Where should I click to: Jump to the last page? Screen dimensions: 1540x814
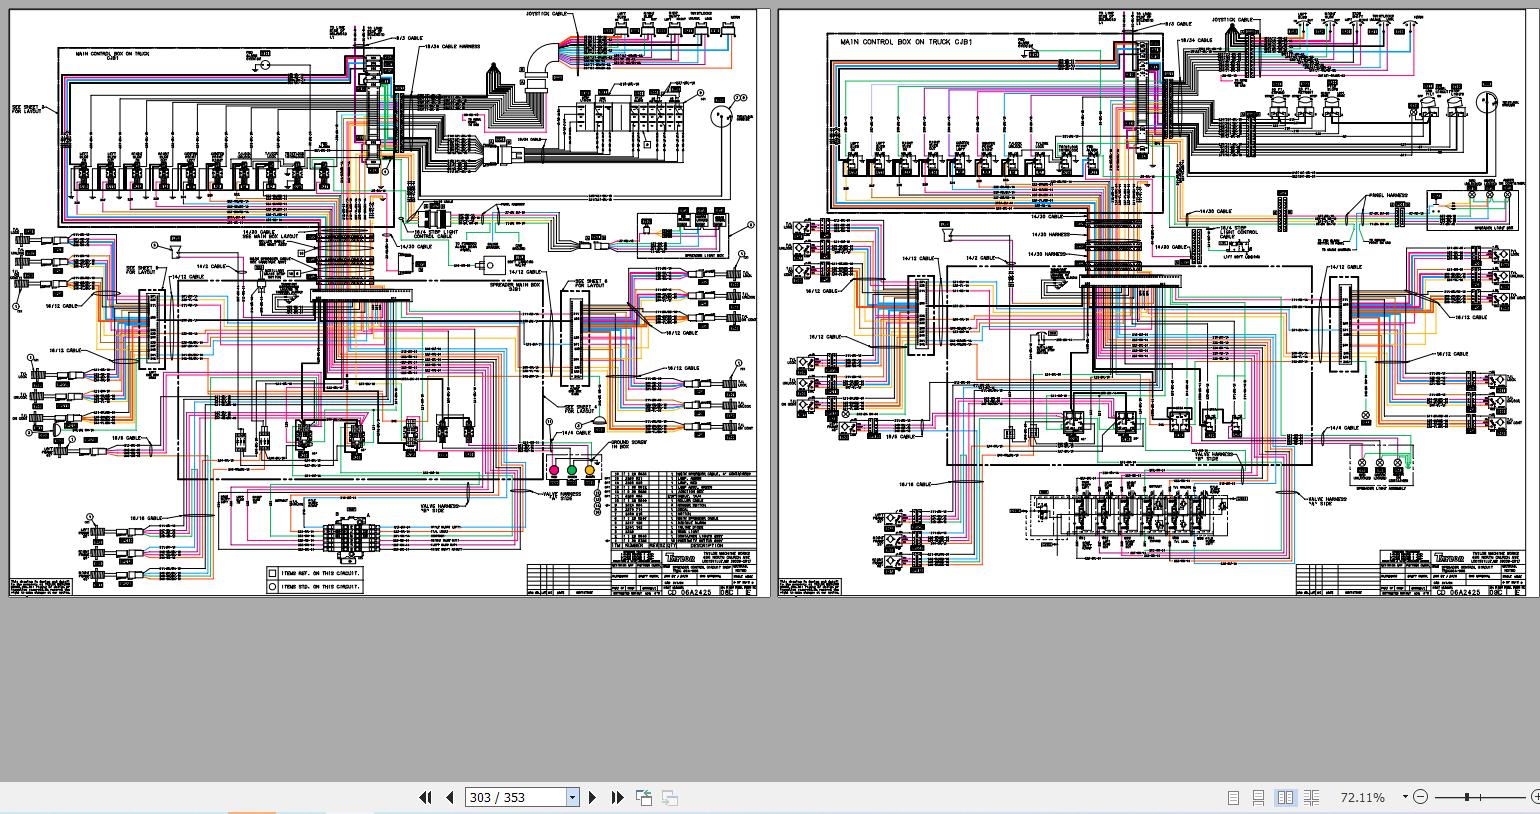pos(617,797)
